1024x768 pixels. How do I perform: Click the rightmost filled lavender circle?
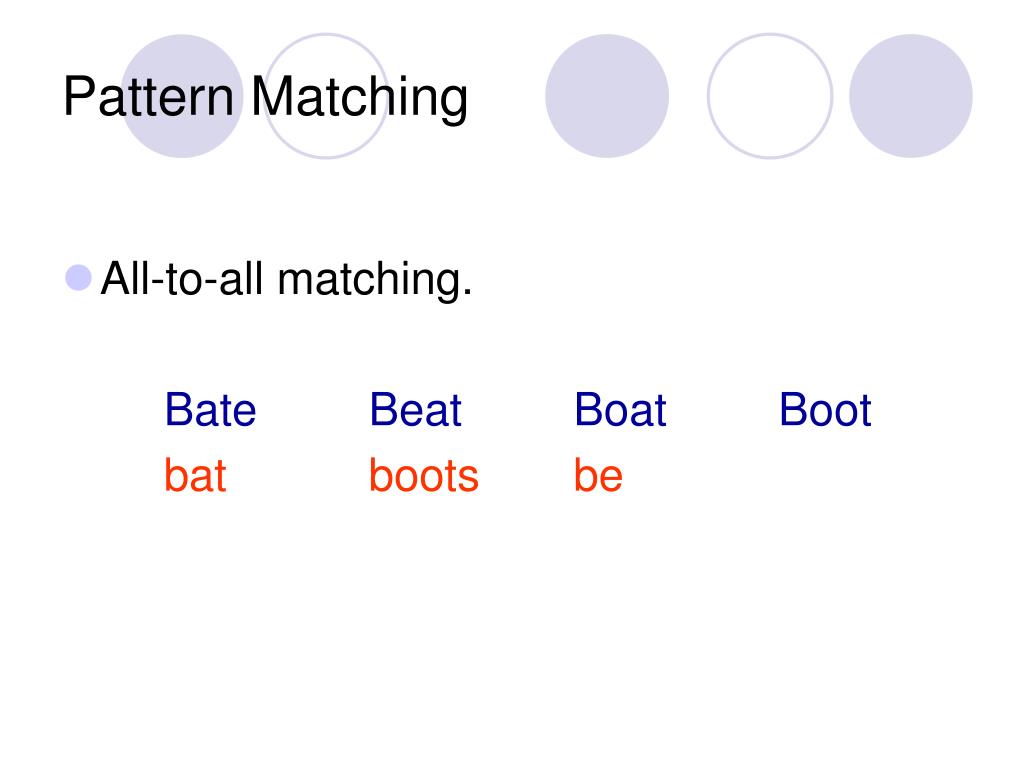point(911,96)
